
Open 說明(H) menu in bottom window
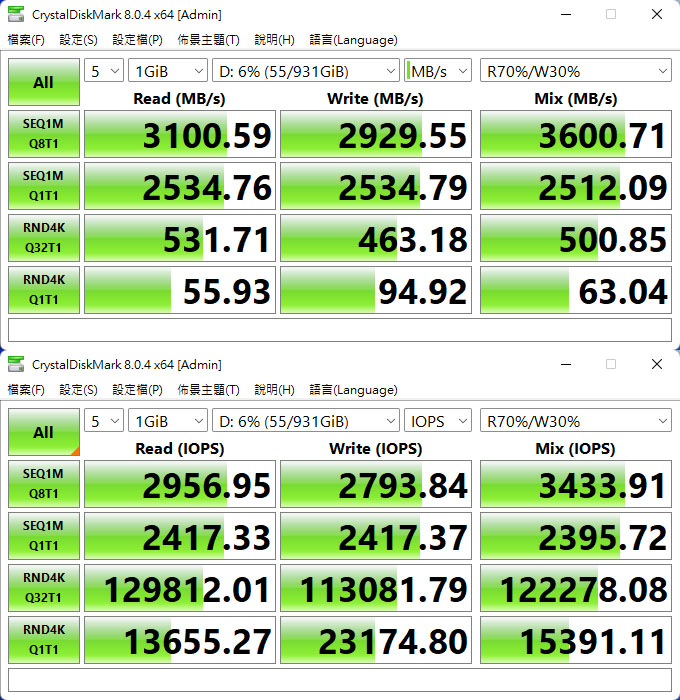pos(274,390)
